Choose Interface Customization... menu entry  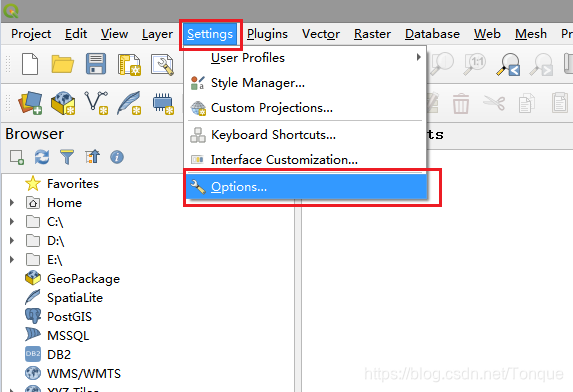(306, 160)
